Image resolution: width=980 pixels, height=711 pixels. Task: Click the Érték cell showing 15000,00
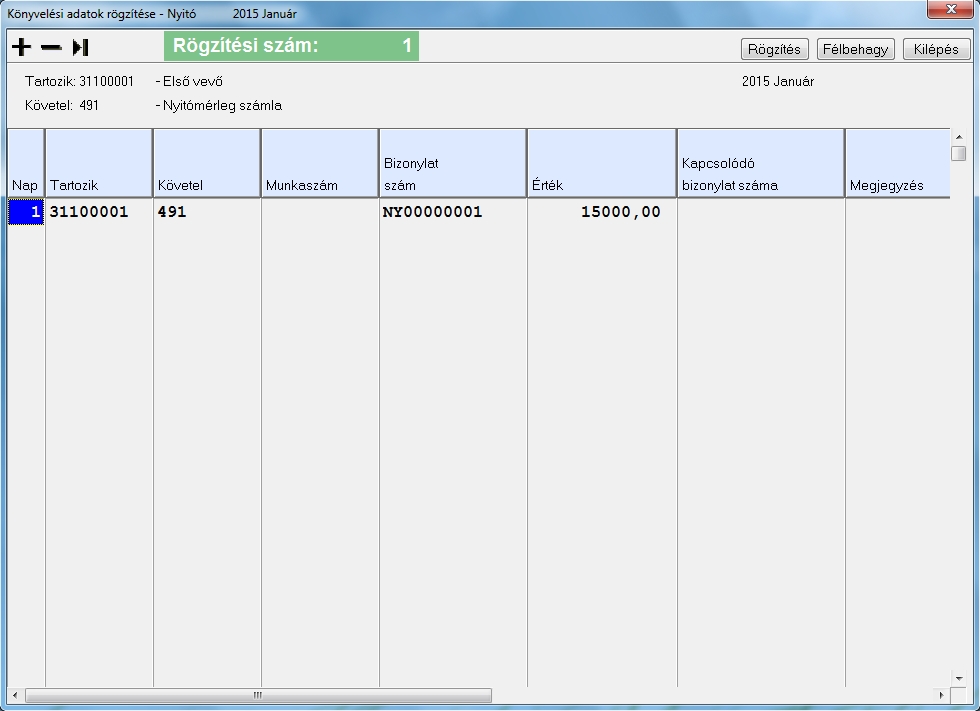pyautogui.click(x=601, y=212)
